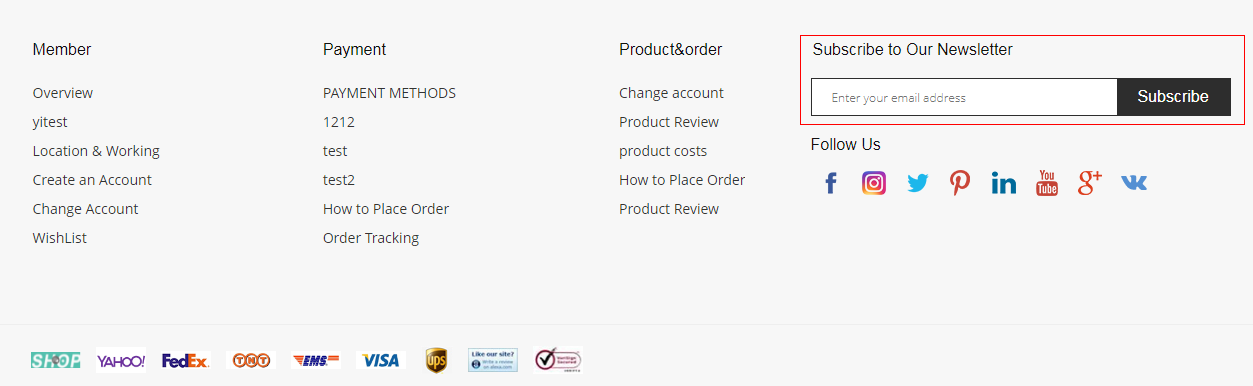Viewport: 1253px width, 386px height.
Task: Select the Create an Account link
Action: tap(92, 180)
